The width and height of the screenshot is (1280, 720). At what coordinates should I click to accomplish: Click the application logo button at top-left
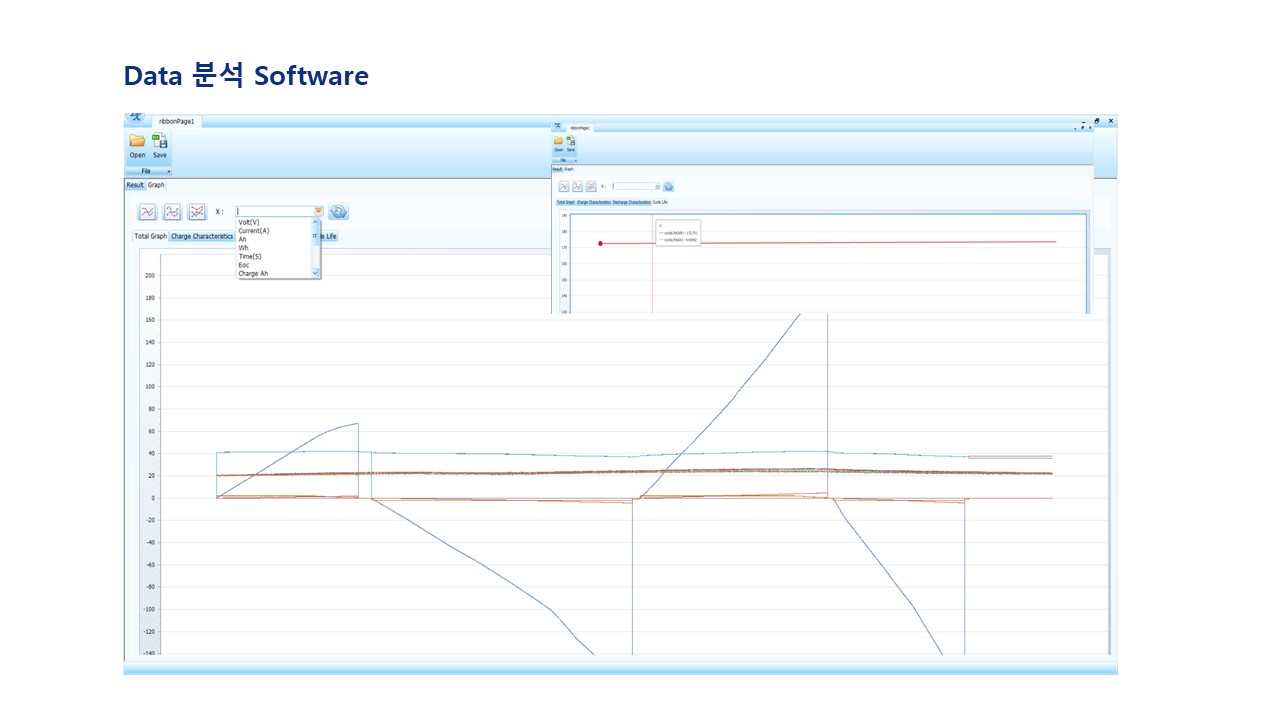136,118
